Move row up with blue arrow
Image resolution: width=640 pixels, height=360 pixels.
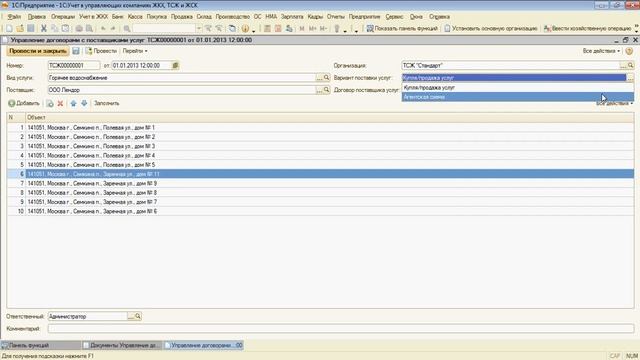pyautogui.click(x=73, y=104)
